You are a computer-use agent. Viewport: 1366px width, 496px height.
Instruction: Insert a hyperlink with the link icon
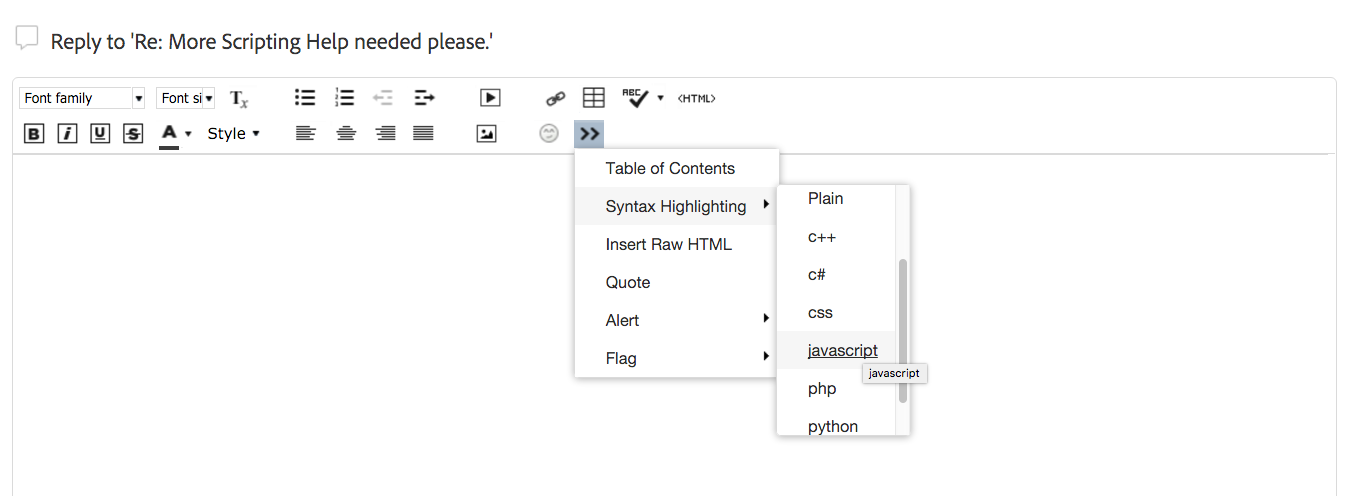[555, 98]
